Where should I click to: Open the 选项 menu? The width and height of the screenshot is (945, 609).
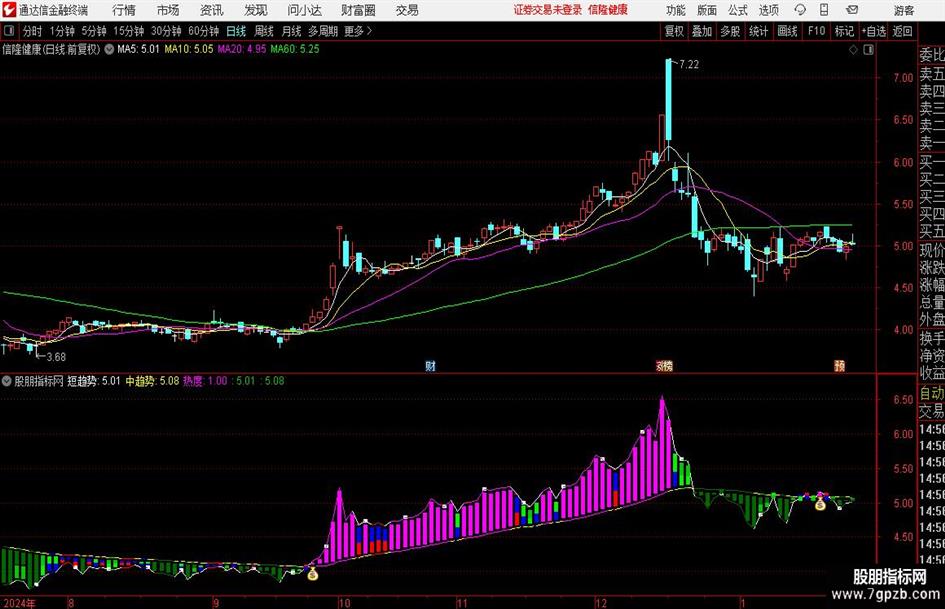pyautogui.click(x=768, y=10)
